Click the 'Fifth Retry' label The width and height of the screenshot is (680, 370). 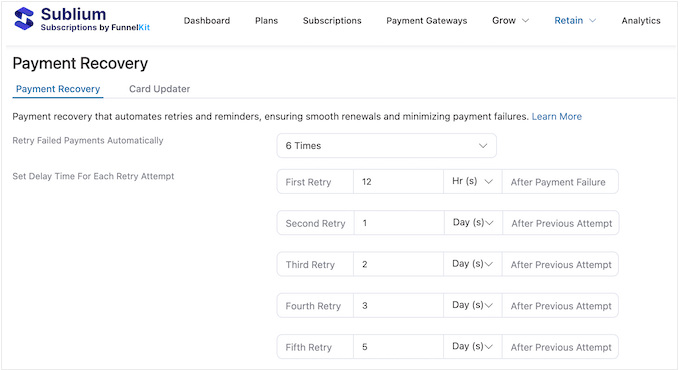(x=308, y=347)
